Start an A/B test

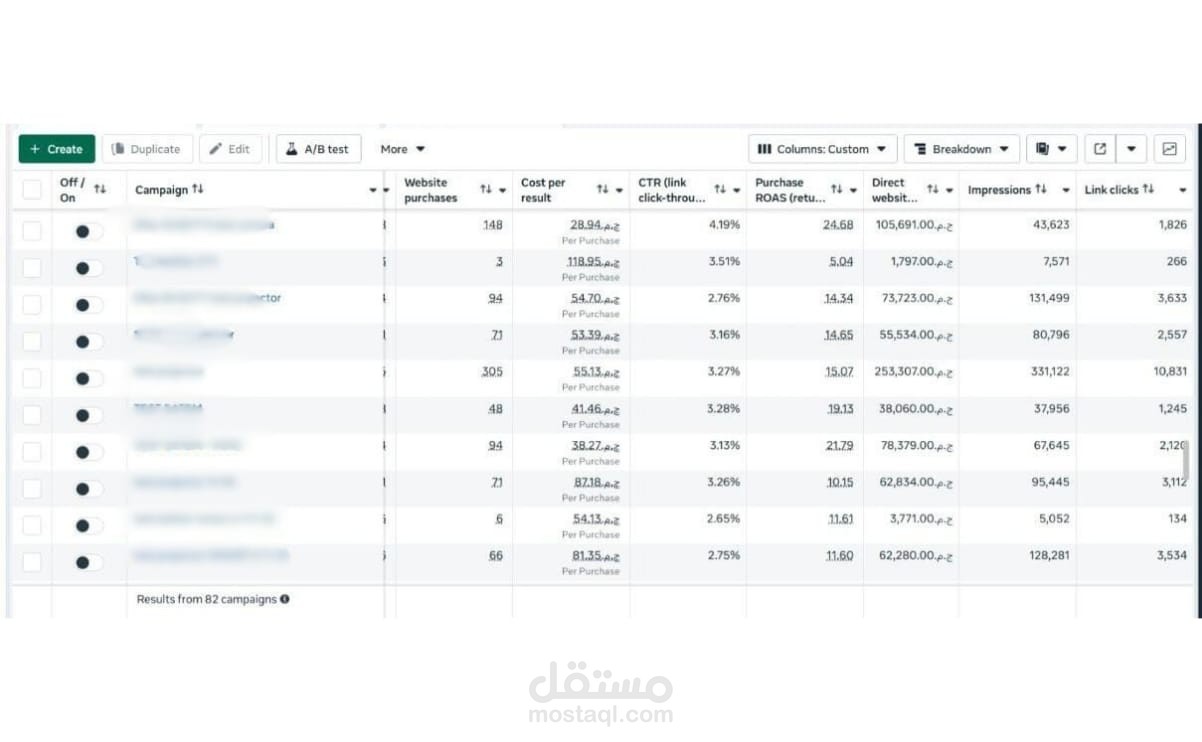point(318,149)
